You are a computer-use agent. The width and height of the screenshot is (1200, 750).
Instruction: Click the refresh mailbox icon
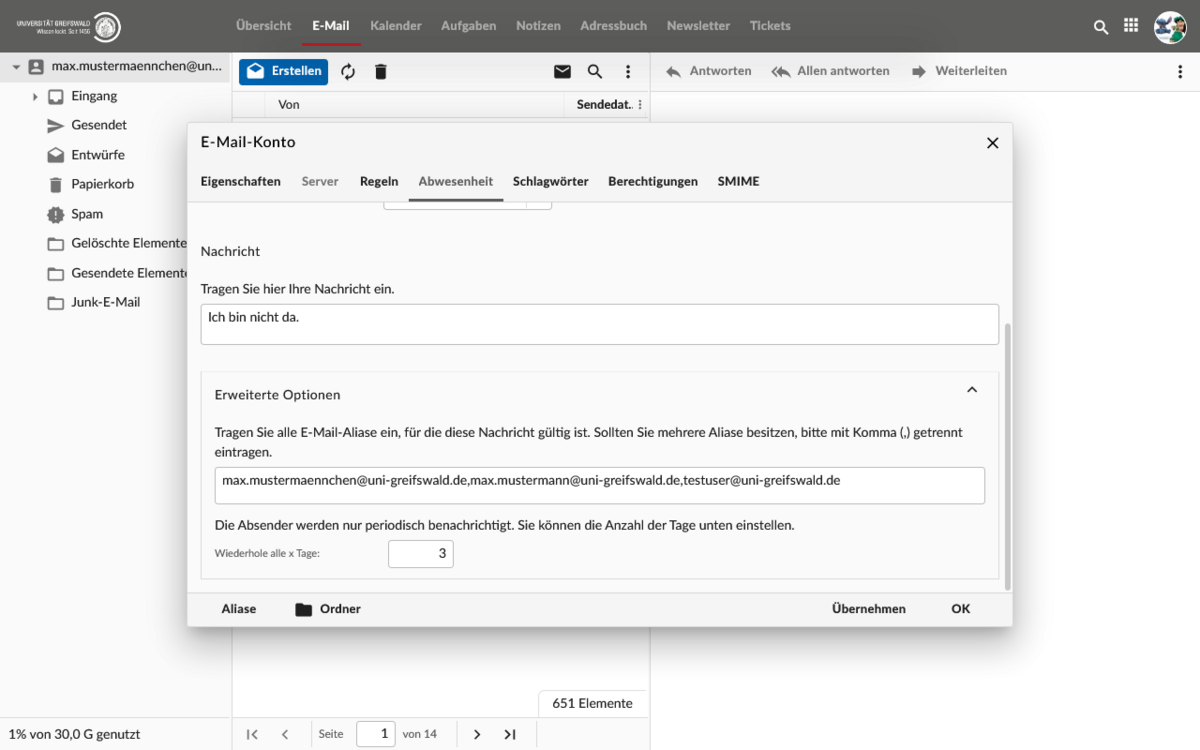(348, 72)
